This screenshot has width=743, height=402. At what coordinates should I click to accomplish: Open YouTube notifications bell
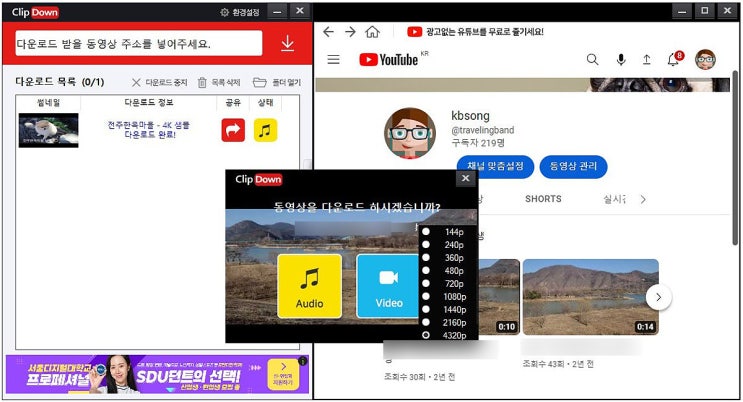pyautogui.click(x=673, y=60)
